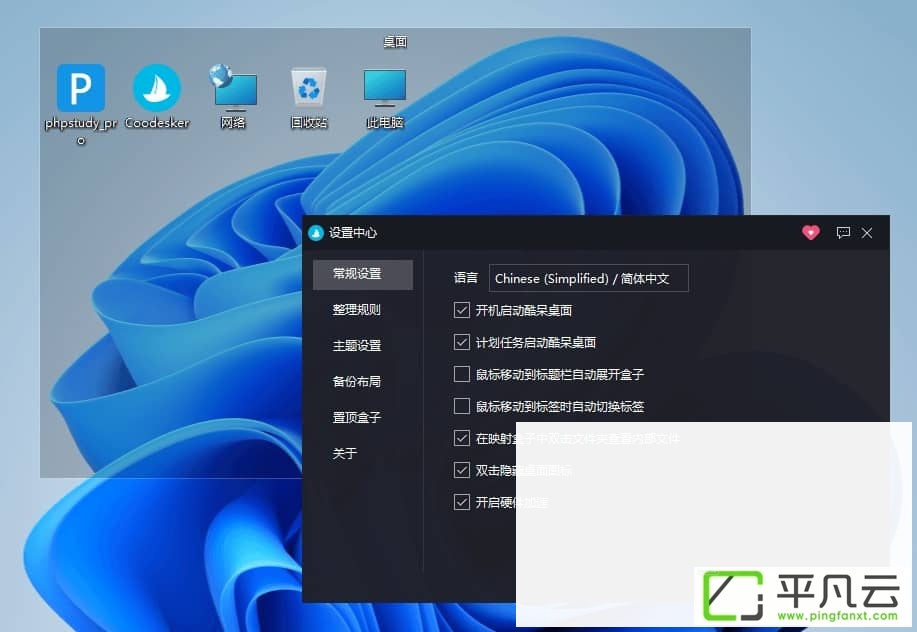Viewport: 917px width, 632px height.
Task: Enable 鼠标移动到标签时自动切换标签
Action: (461, 406)
